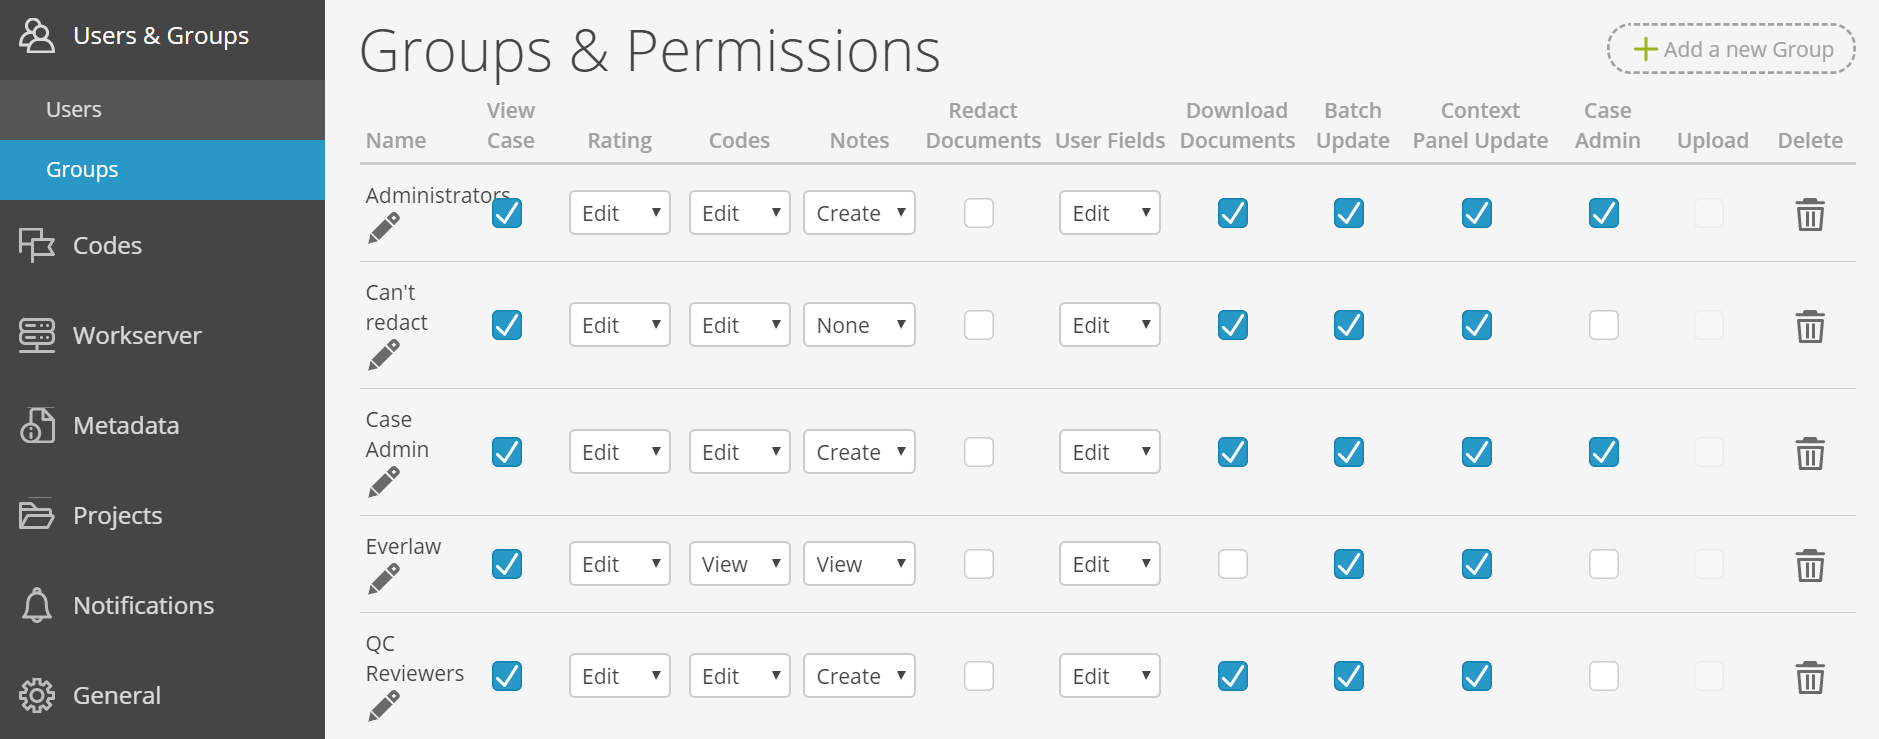The image size is (1879, 739).
Task: Click the Notifications bell icon
Action: pos(37,605)
